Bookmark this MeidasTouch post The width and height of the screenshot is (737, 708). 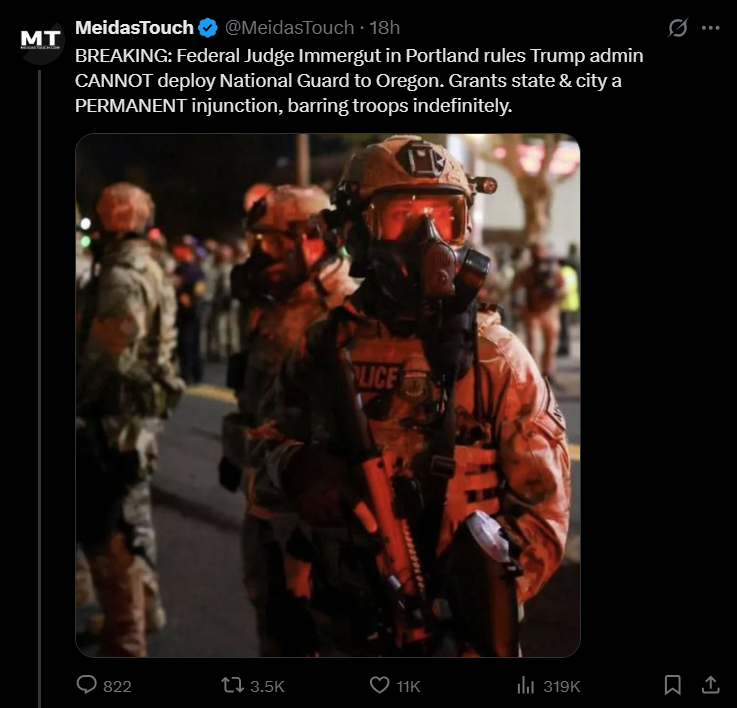pyautogui.click(x=673, y=685)
